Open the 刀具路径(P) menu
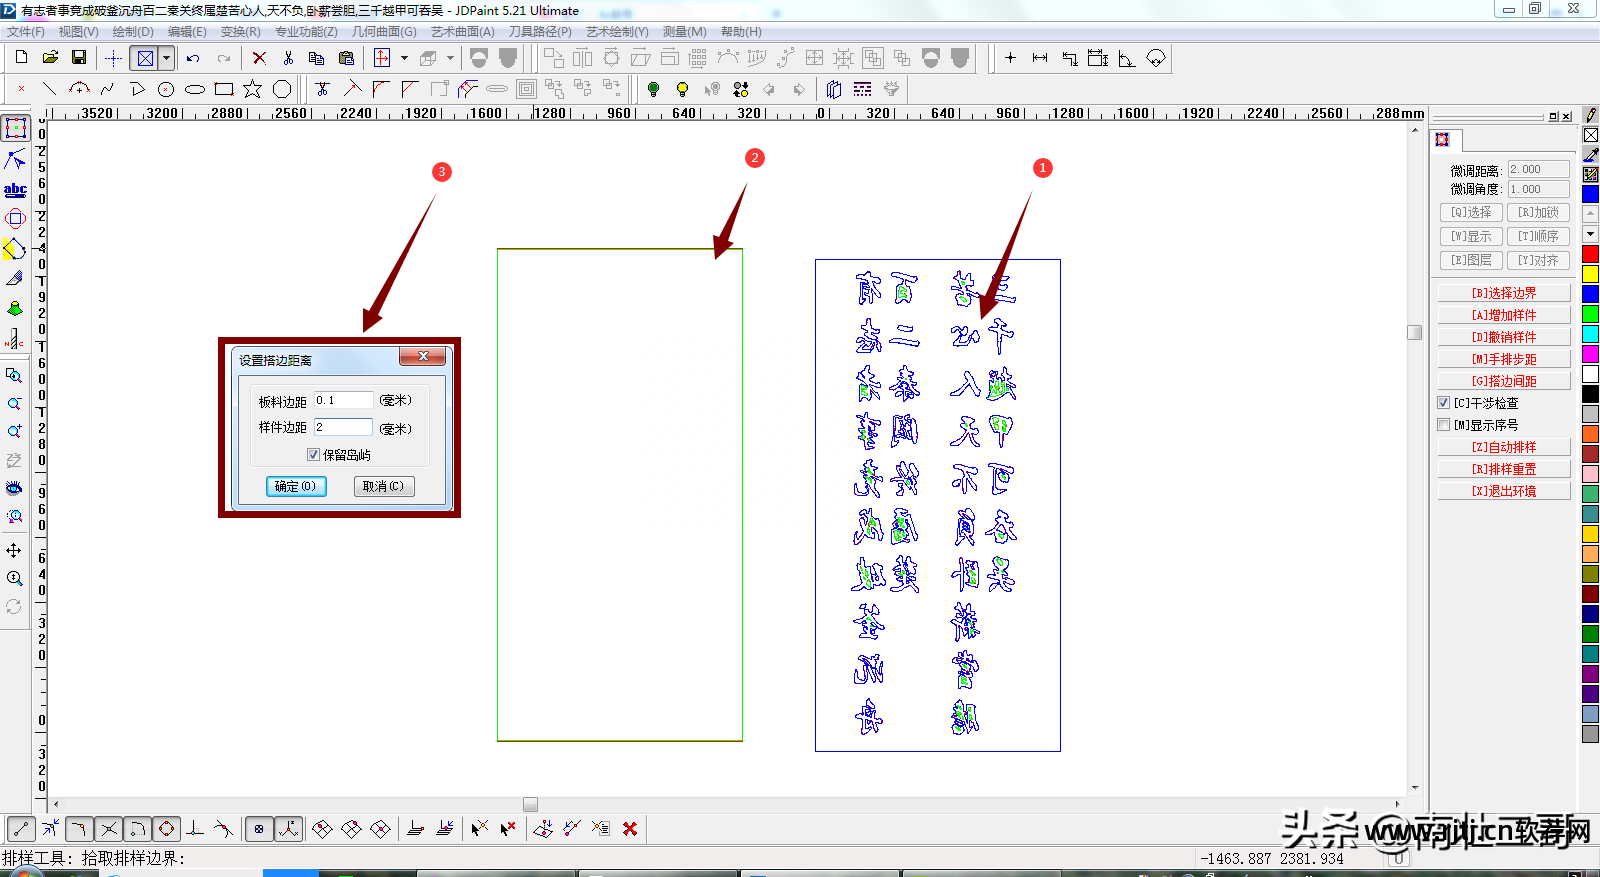Viewport: 1600px width, 877px height. pos(540,32)
